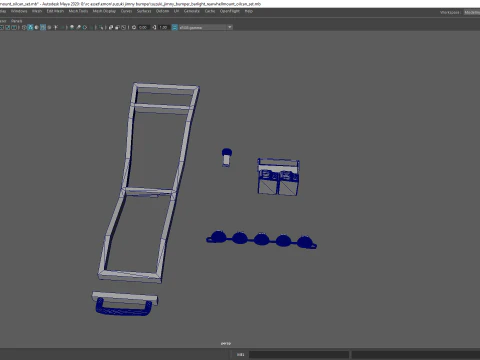The height and width of the screenshot is (360, 480).
Task: Open the Windows menu
Action: tap(19, 11)
